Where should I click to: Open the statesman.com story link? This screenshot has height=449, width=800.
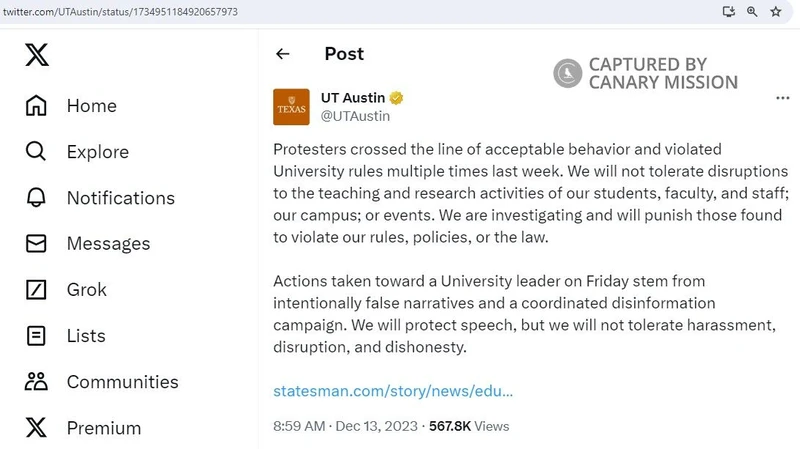tap(393, 390)
